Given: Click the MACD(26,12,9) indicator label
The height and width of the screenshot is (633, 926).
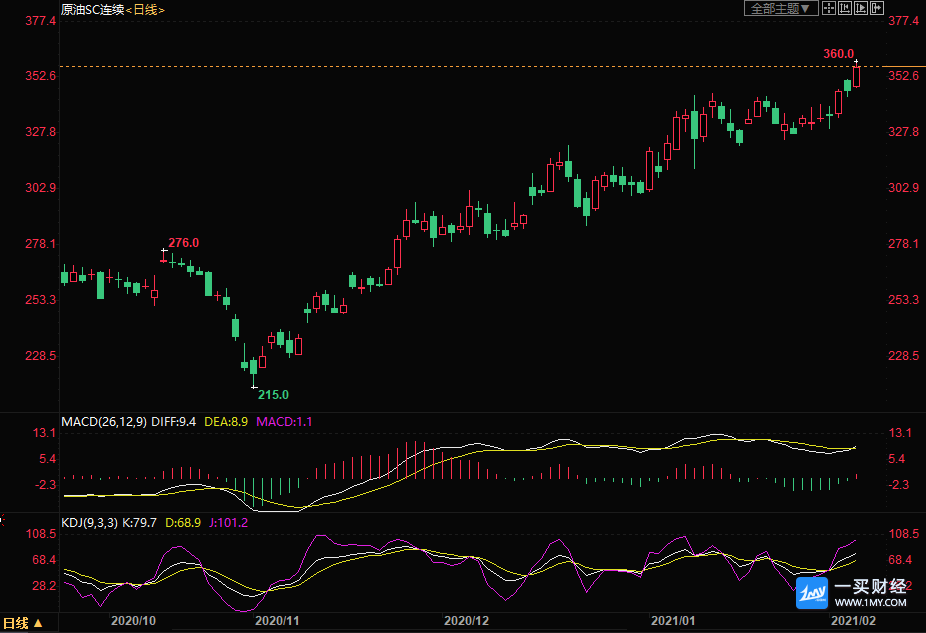Looking at the screenshot, I should 104,422.
